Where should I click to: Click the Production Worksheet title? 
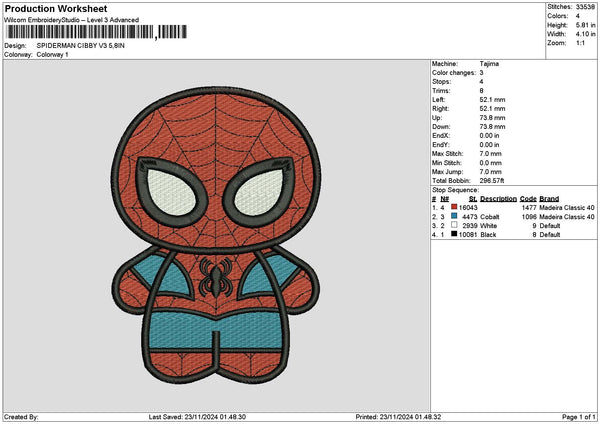coord(55,8)
